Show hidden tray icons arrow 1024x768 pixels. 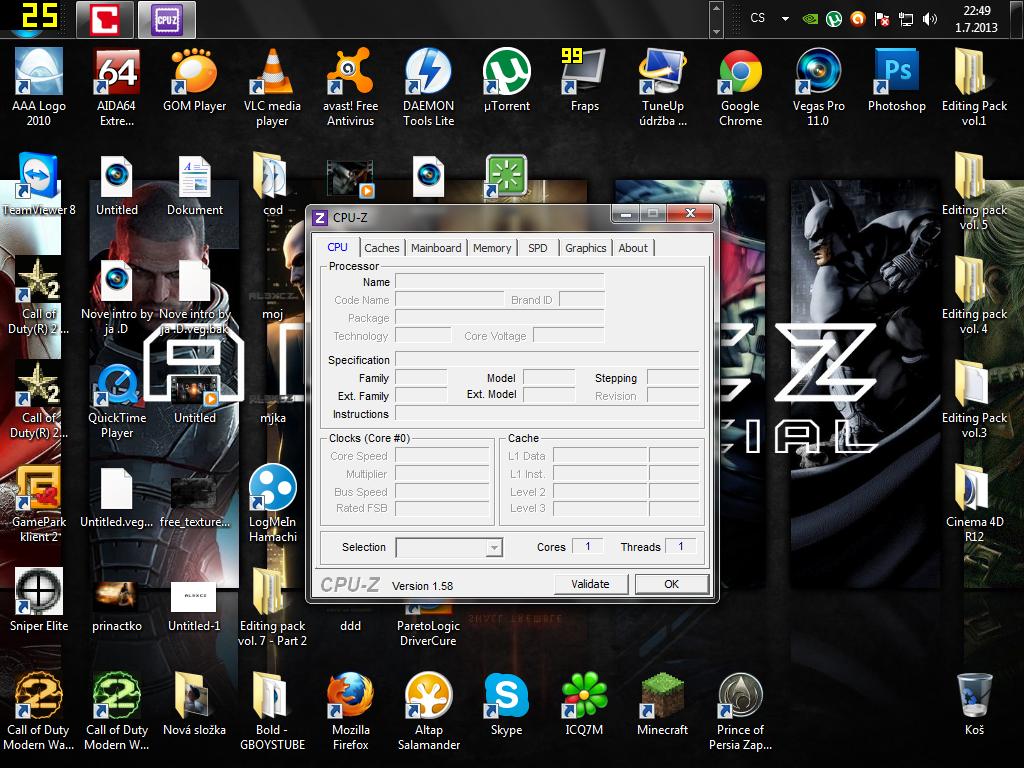785,18
